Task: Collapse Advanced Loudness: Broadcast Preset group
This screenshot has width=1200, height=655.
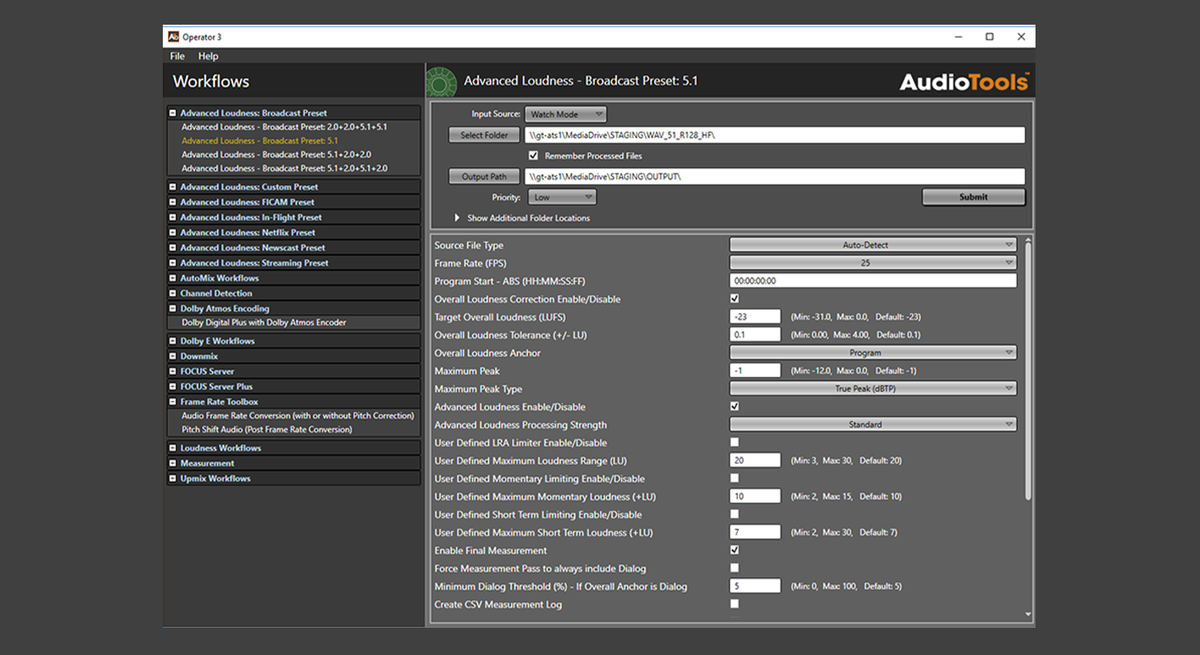Action: pos(173,113)
